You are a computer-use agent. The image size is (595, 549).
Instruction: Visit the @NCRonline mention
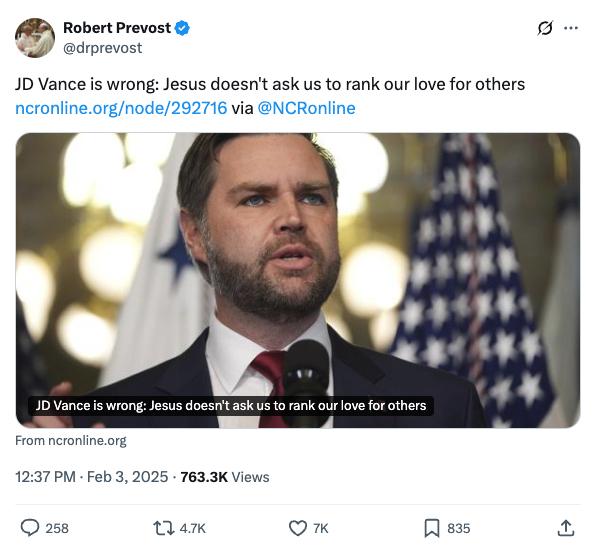[307, 108]
